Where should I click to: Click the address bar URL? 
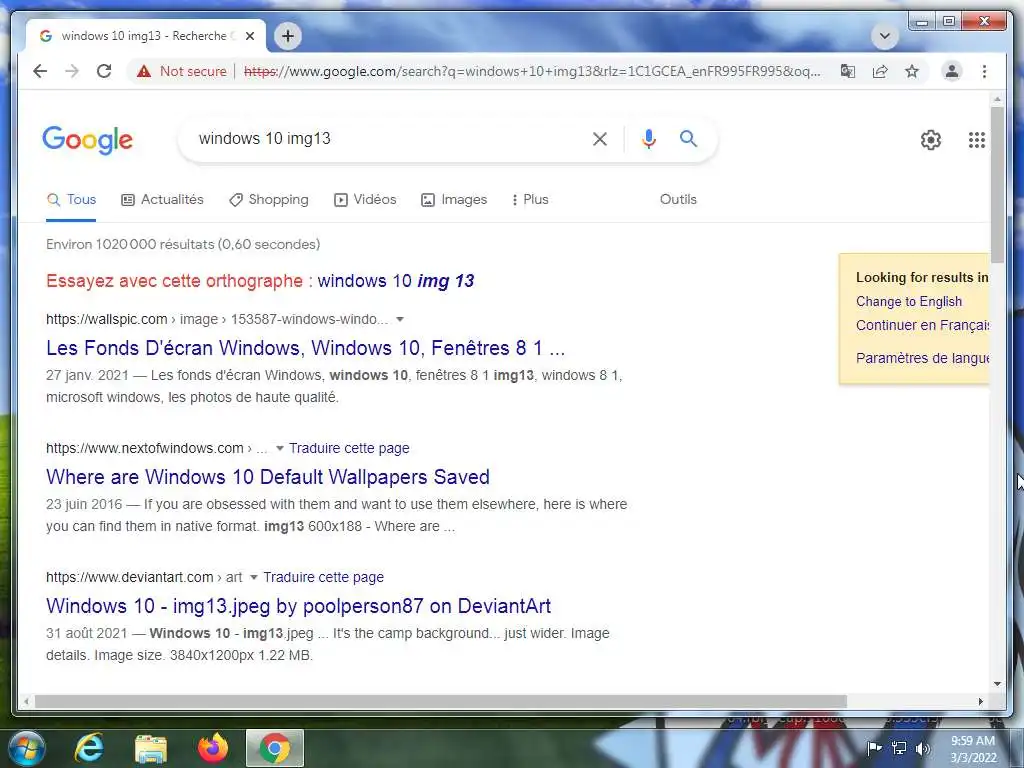532,71
